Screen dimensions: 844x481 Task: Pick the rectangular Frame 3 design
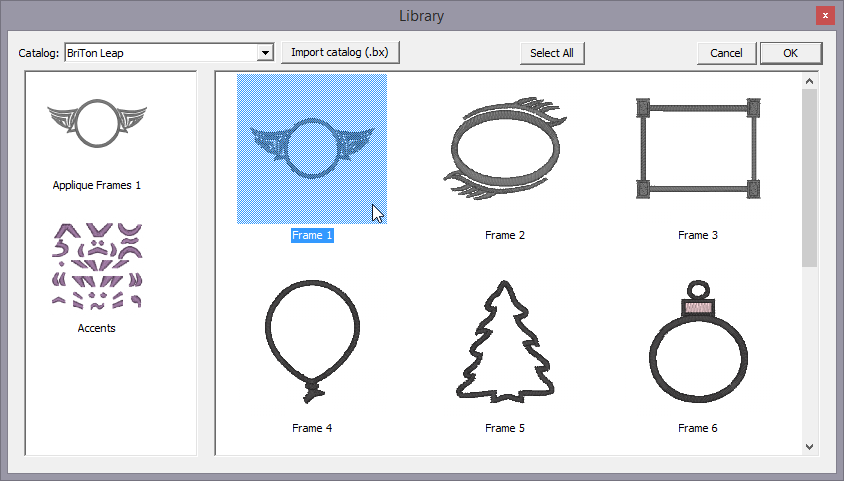[697, 147]
